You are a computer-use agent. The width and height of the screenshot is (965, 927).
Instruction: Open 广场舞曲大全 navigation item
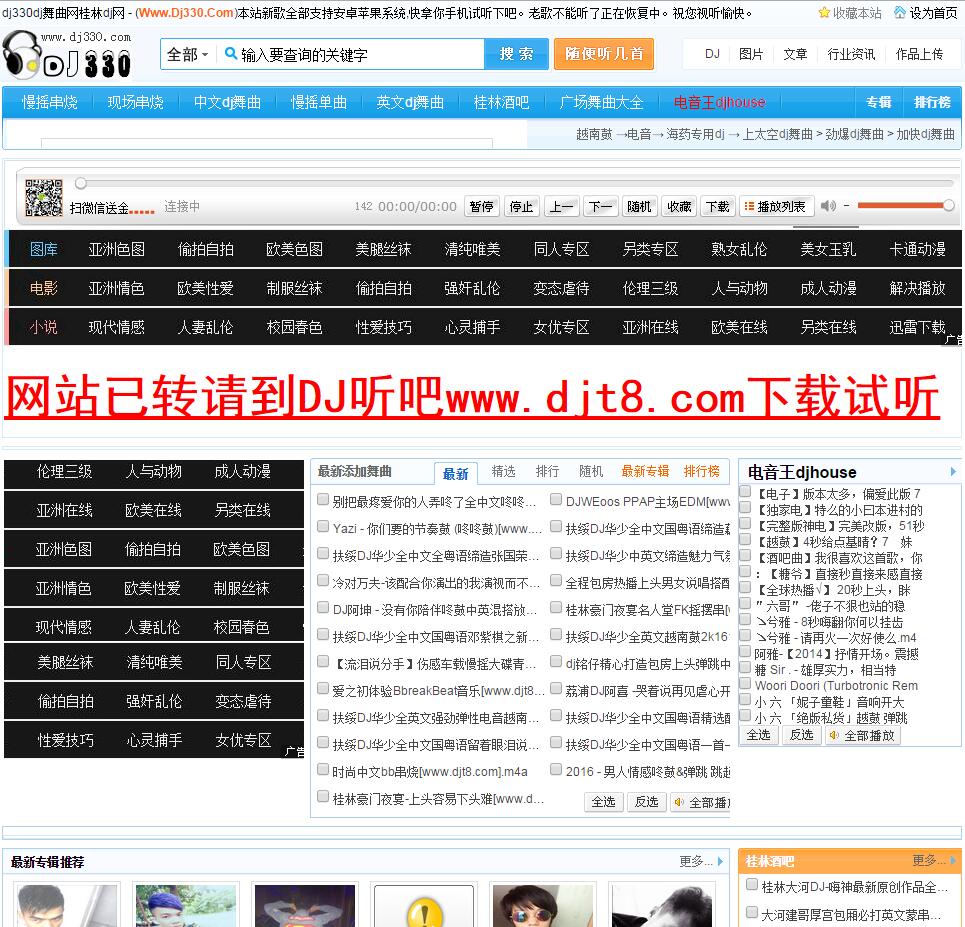point(601,102)
